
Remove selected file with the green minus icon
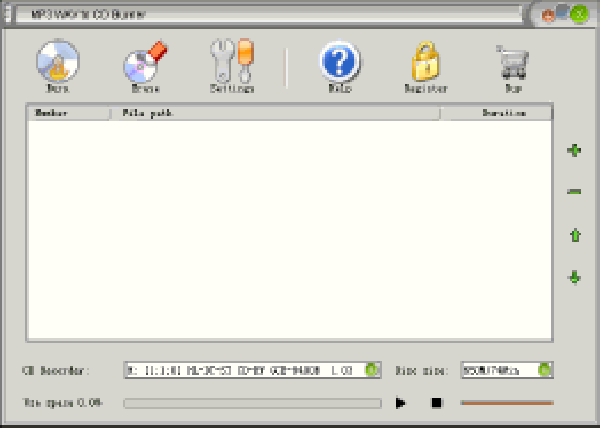574,192
